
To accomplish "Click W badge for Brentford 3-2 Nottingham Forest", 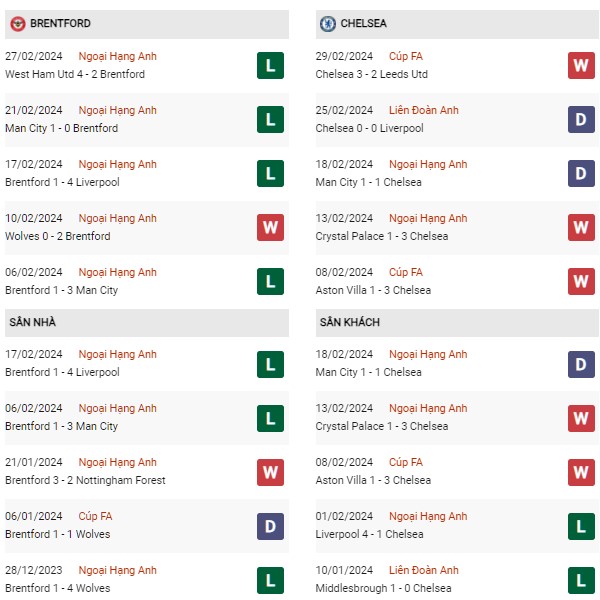I will coord(270,472).
